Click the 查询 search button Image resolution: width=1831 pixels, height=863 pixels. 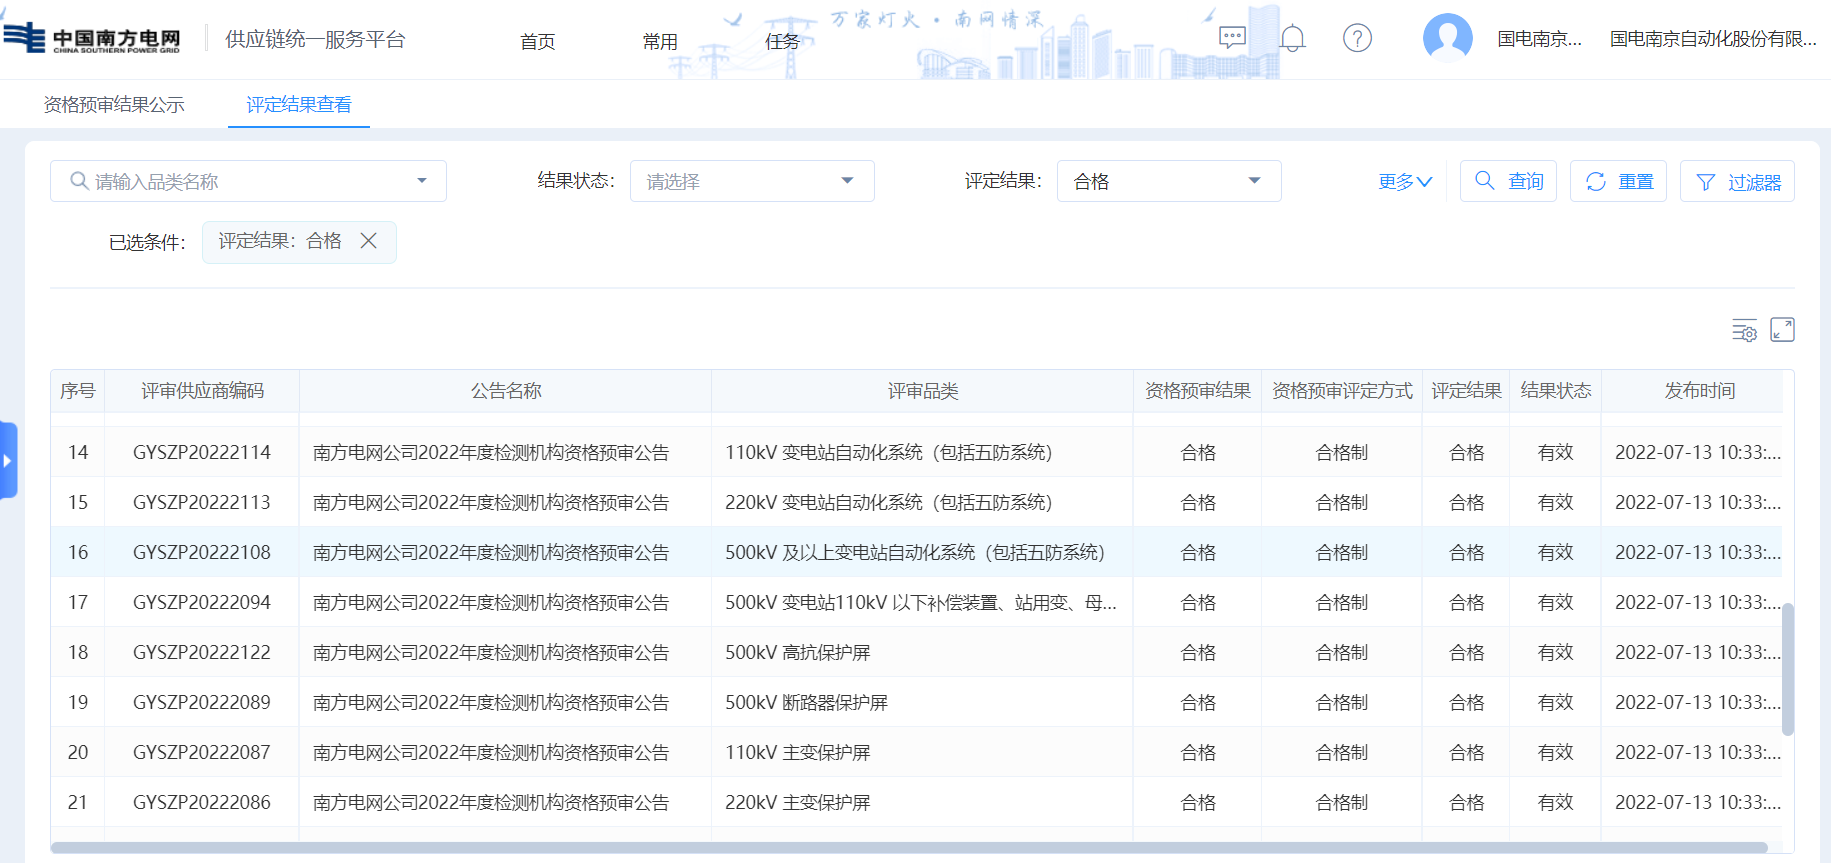tap(1508, 181)
